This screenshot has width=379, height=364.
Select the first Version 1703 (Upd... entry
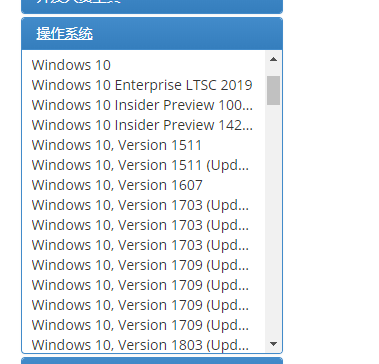pos(144,205)
